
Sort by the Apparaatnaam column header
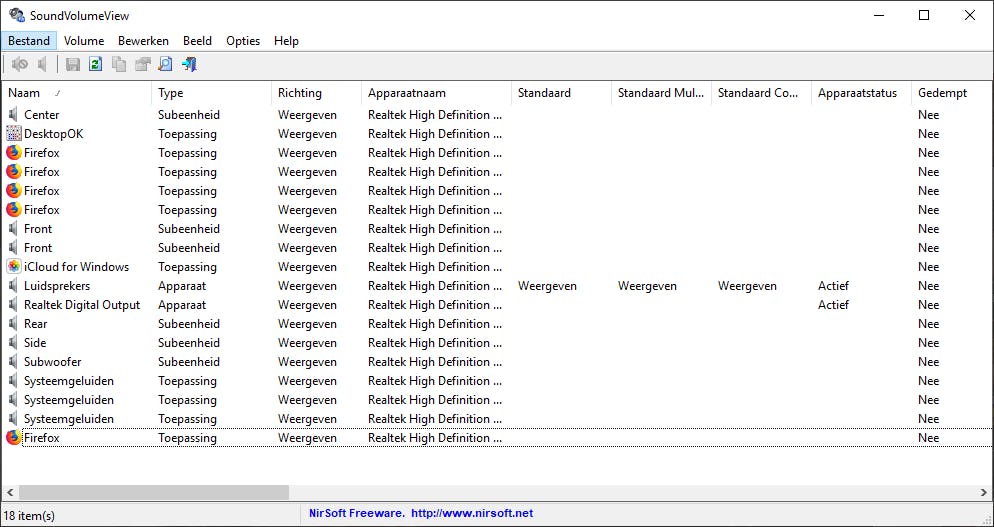(436, 93)
